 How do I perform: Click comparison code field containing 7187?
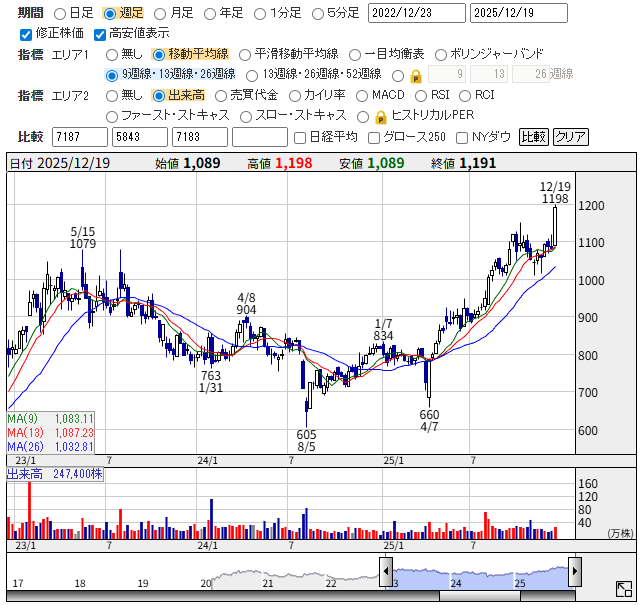[80, 137]
